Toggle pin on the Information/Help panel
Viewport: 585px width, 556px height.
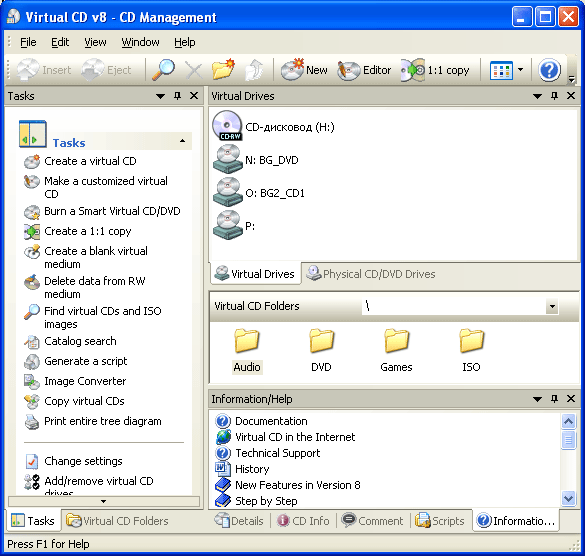[554, 399]
